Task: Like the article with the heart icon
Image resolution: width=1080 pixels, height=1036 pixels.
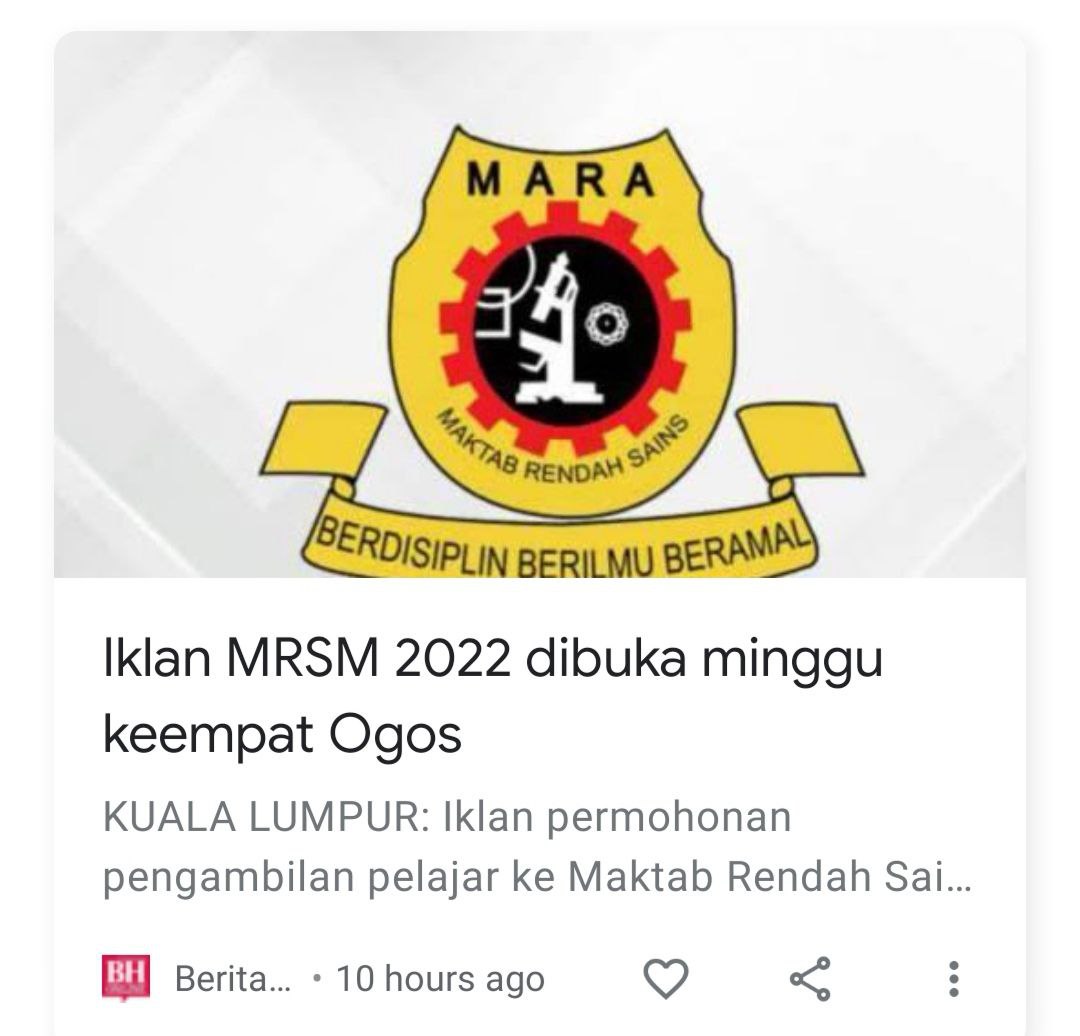Action: (x=665, y=977)
